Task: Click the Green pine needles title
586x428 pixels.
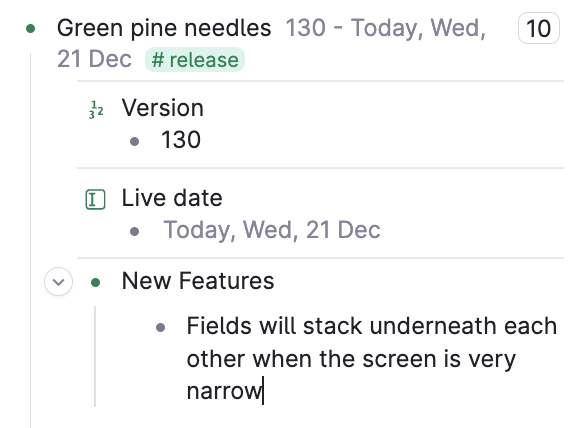Action: coord(164,28)
